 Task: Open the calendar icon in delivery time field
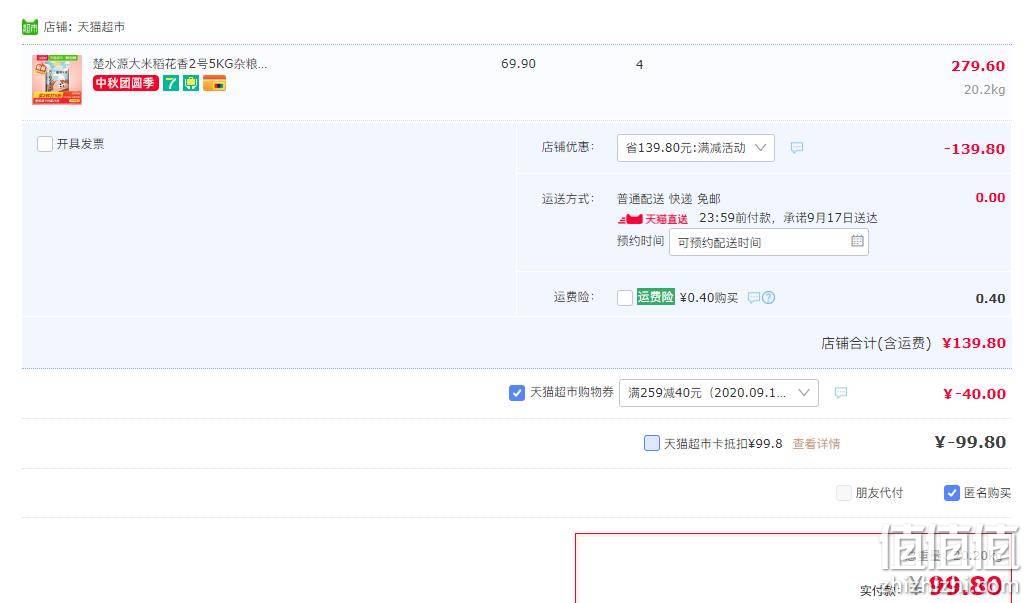pyautogui.click(x=857, y=241)
